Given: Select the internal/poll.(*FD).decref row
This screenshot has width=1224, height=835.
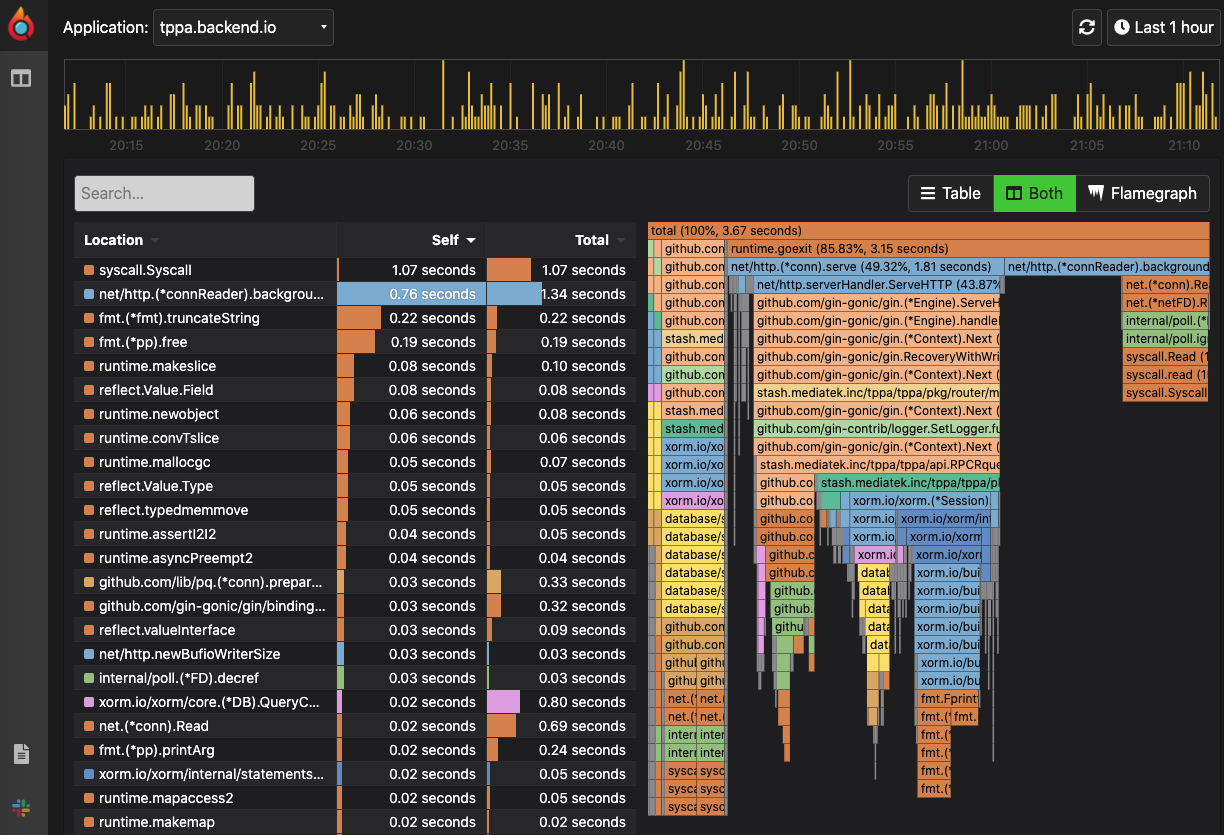Looking at the screenshot, I should (x=355, y=678).
